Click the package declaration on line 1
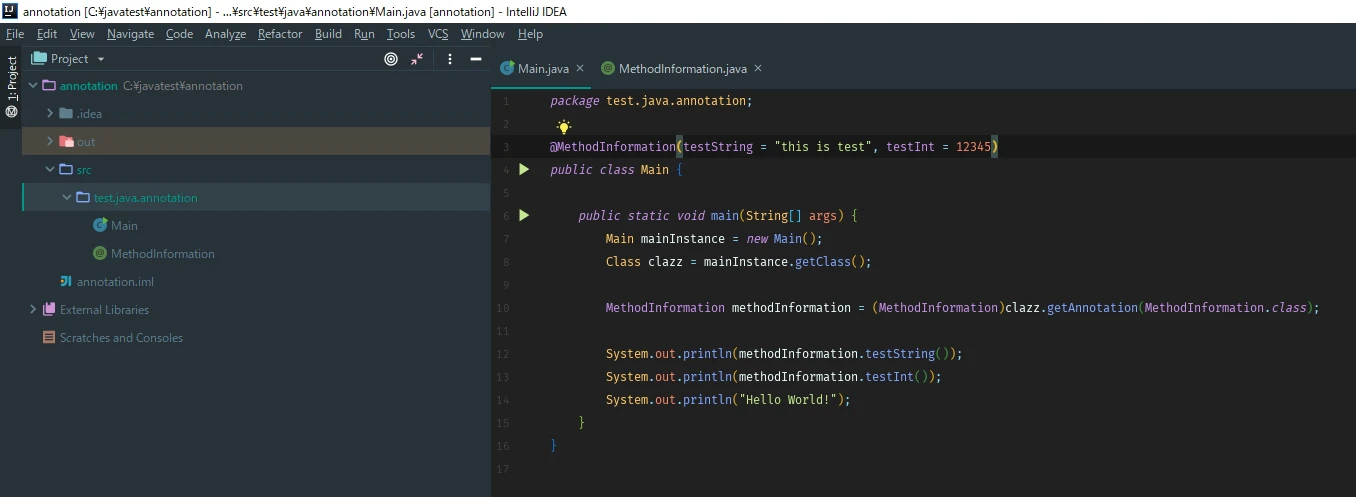The width and height of the screenshot is (1356, 497). (x=651, y=101)
